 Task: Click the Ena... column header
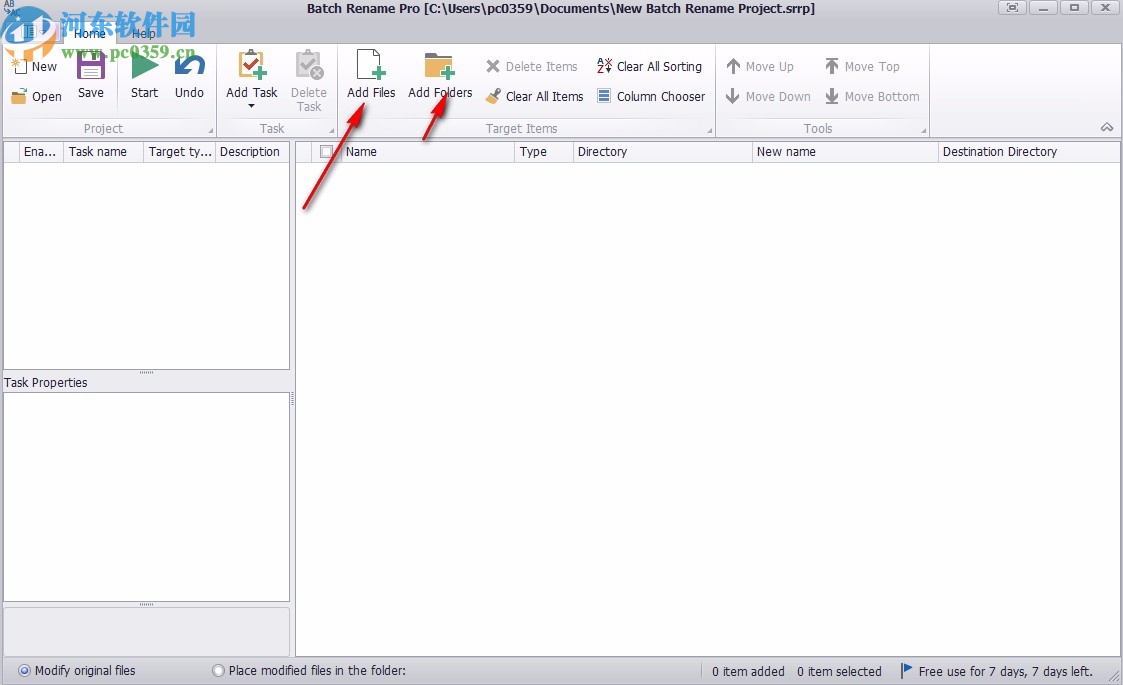pos(41,152)
